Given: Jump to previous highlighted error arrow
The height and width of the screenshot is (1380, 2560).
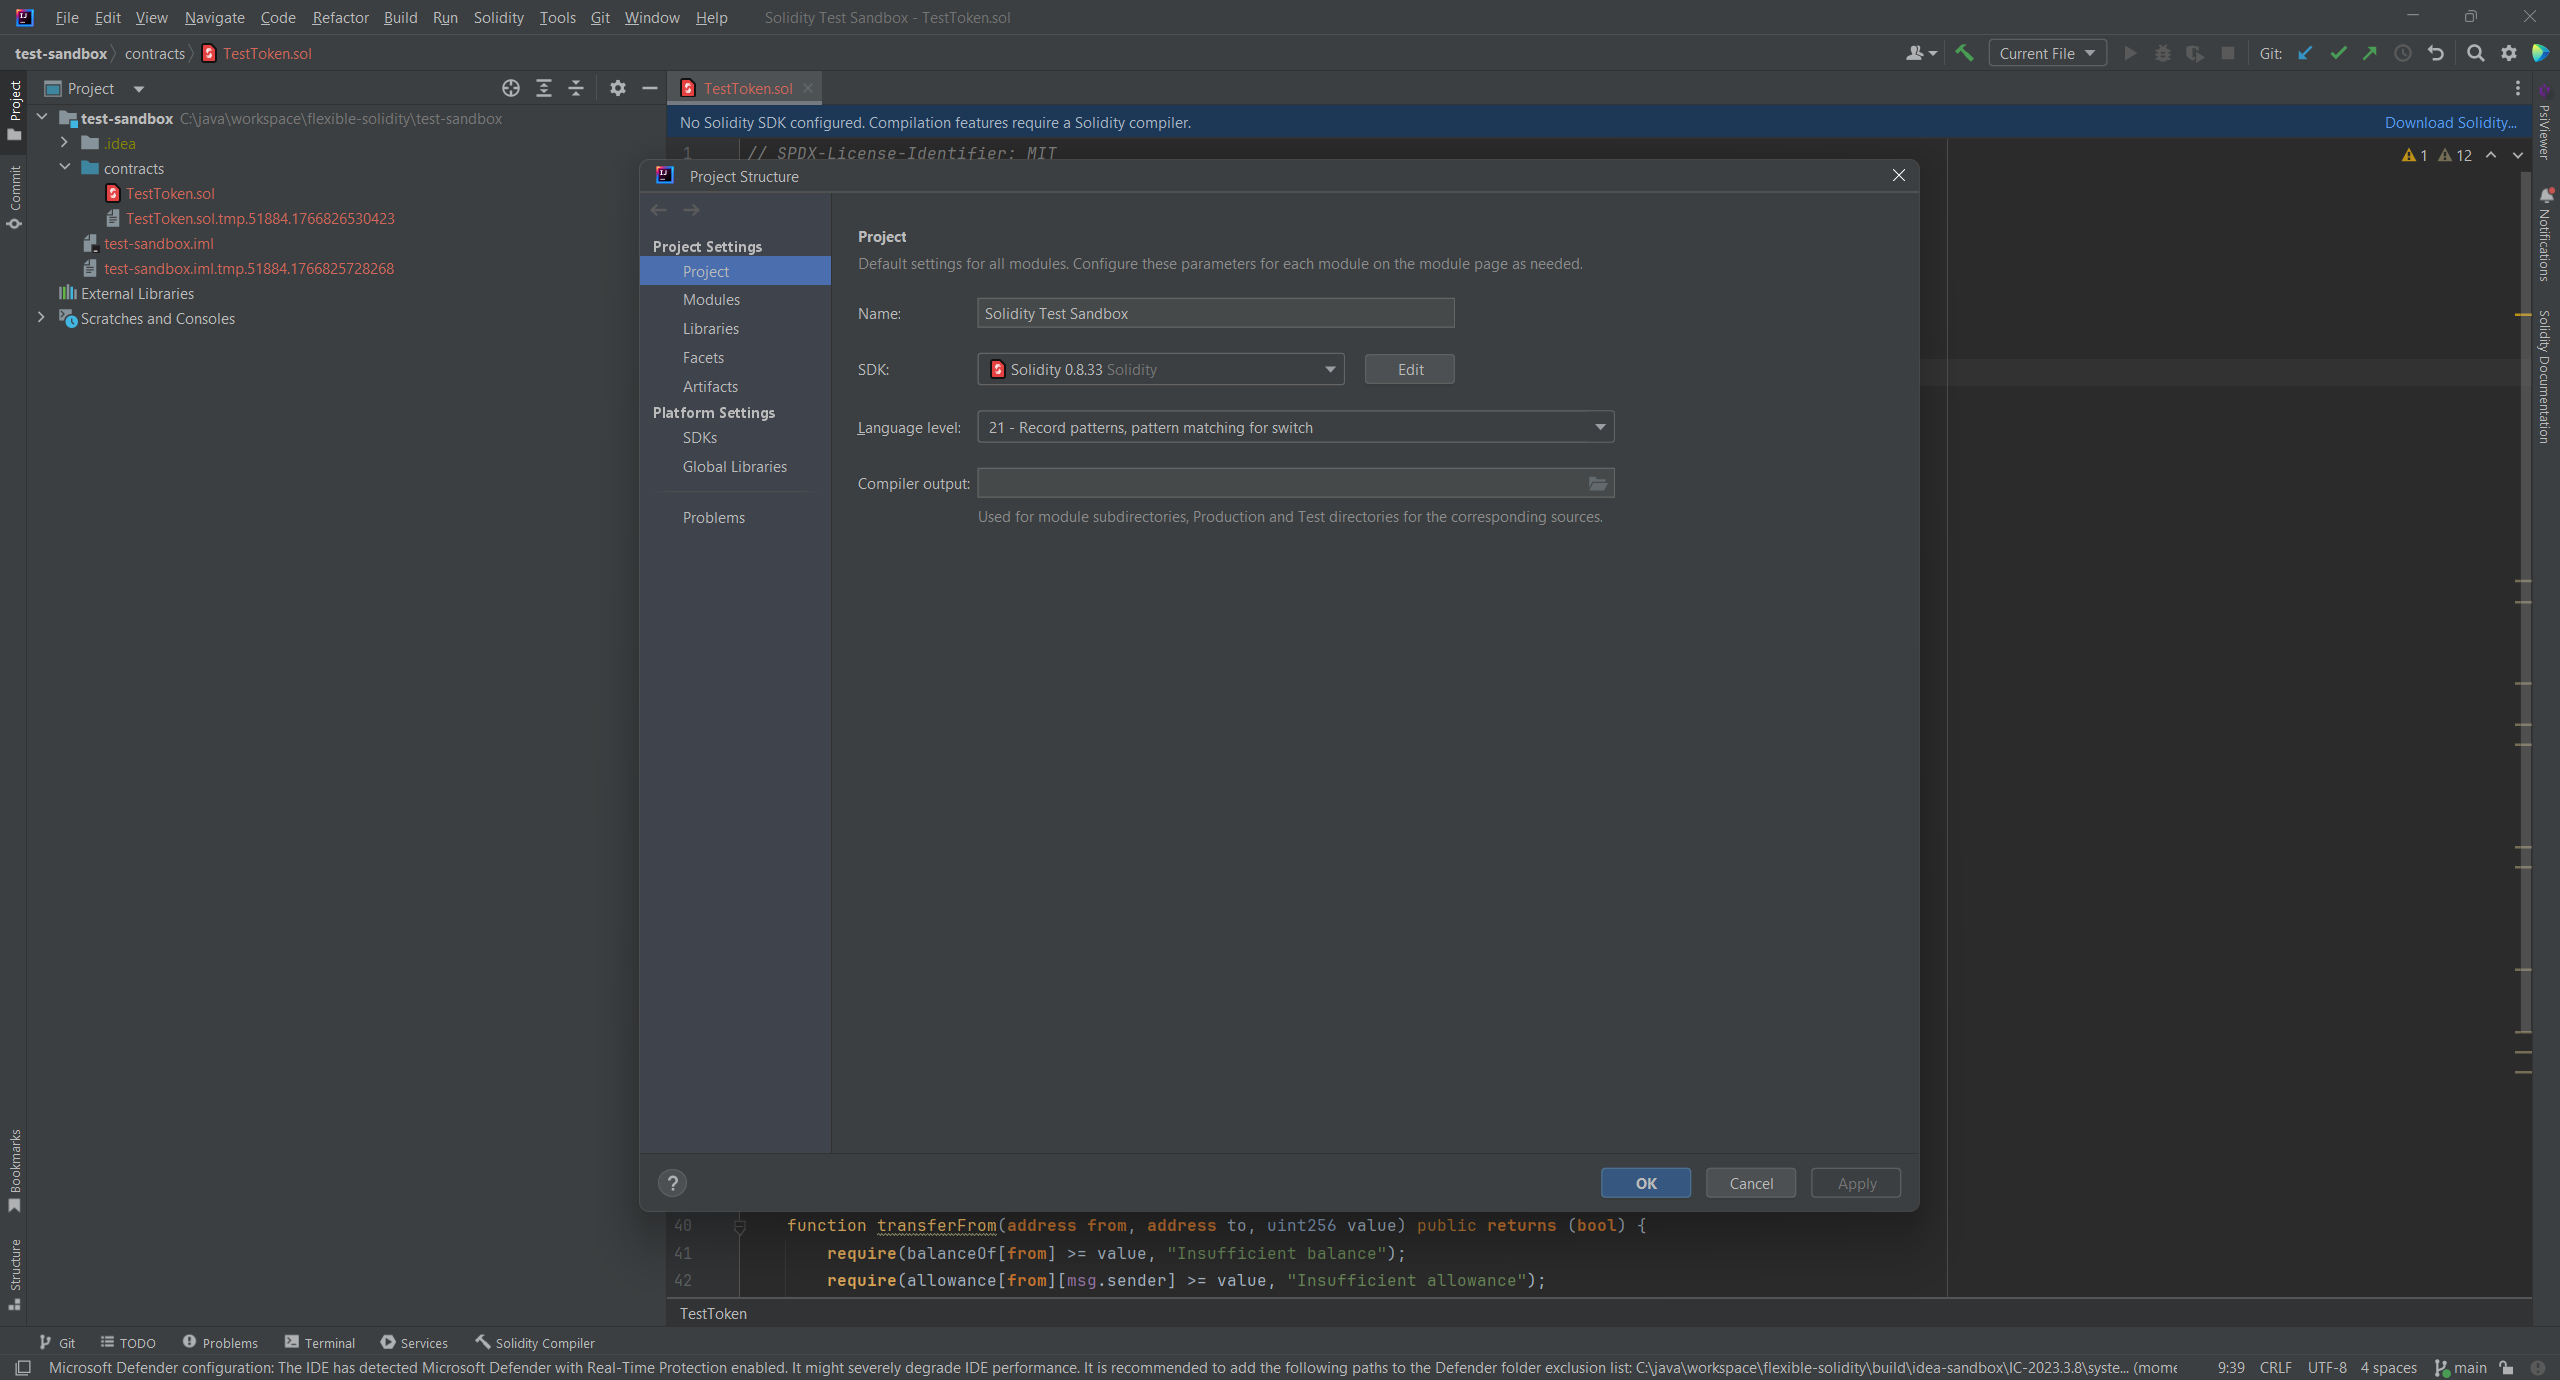Looking at the screenshot, I should pyautogui.click(x=2491, y=155).
